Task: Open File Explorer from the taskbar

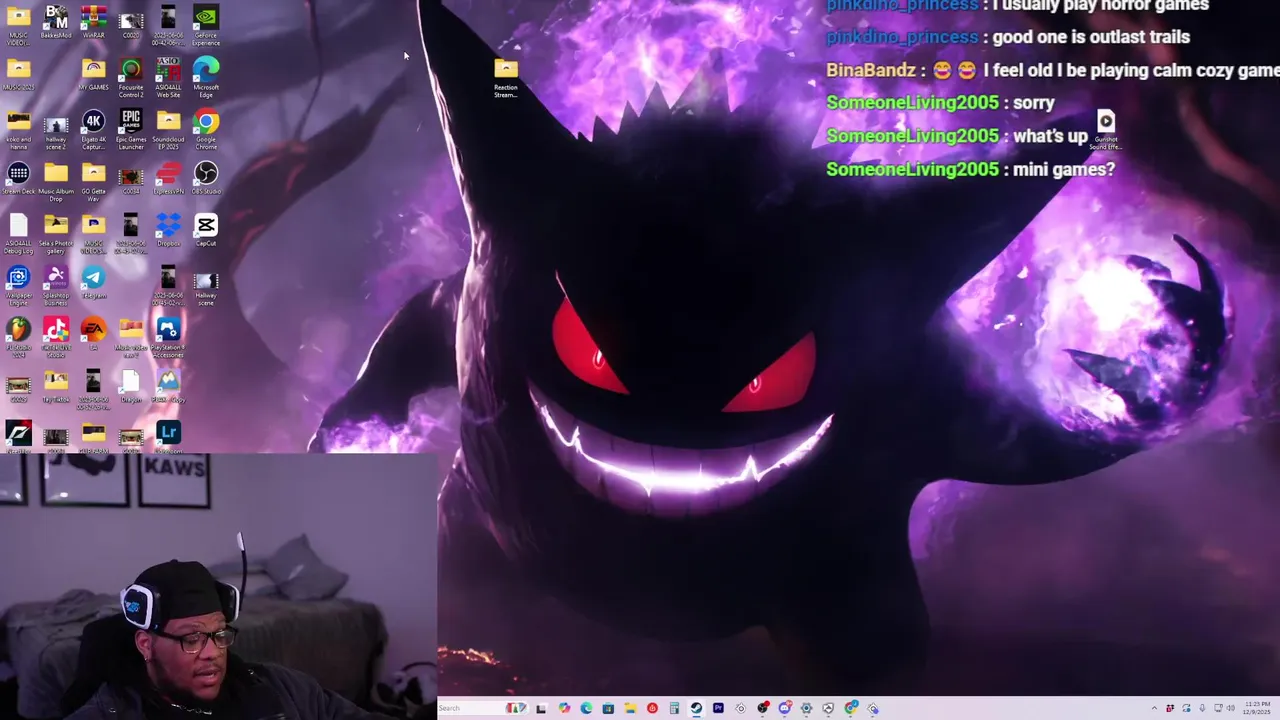Action: coord(630,708)
